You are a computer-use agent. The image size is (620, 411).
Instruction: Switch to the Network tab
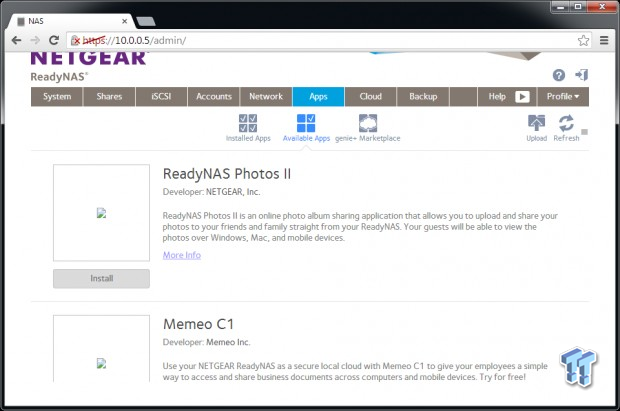pyautogui.click(x=266, y=97)
